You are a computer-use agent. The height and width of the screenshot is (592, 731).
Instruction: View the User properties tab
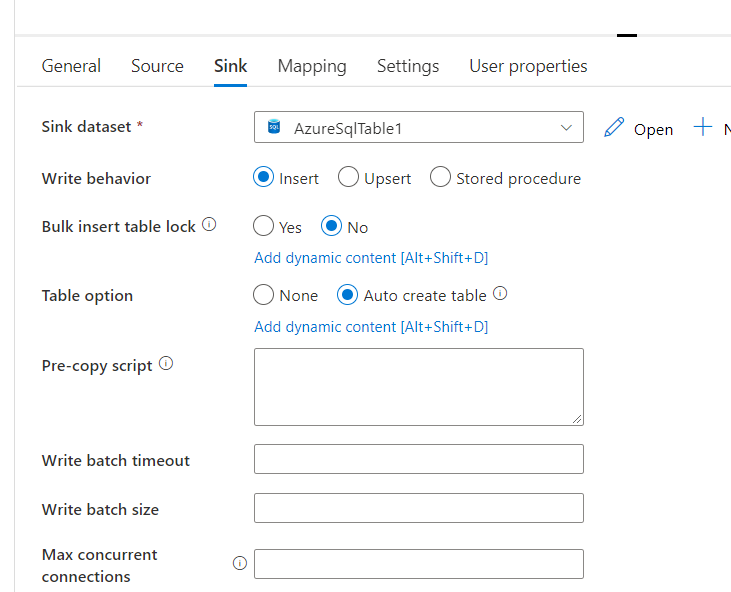tap(528, 66)
